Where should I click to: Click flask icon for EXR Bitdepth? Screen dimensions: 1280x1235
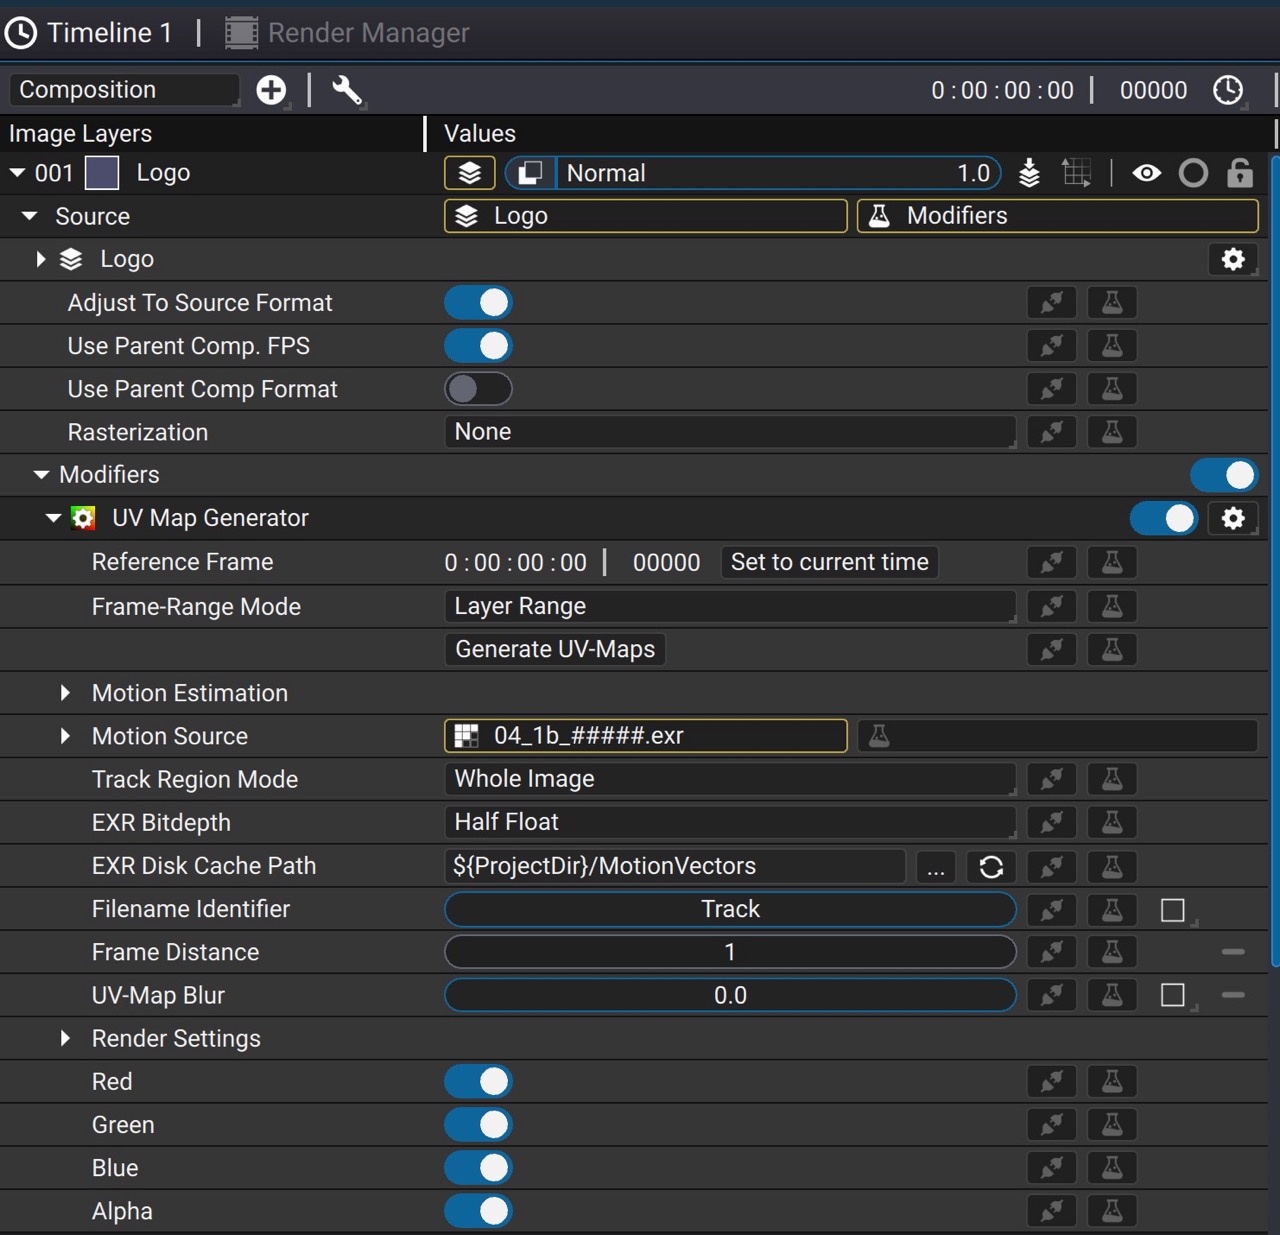[x=1112, y=822]
